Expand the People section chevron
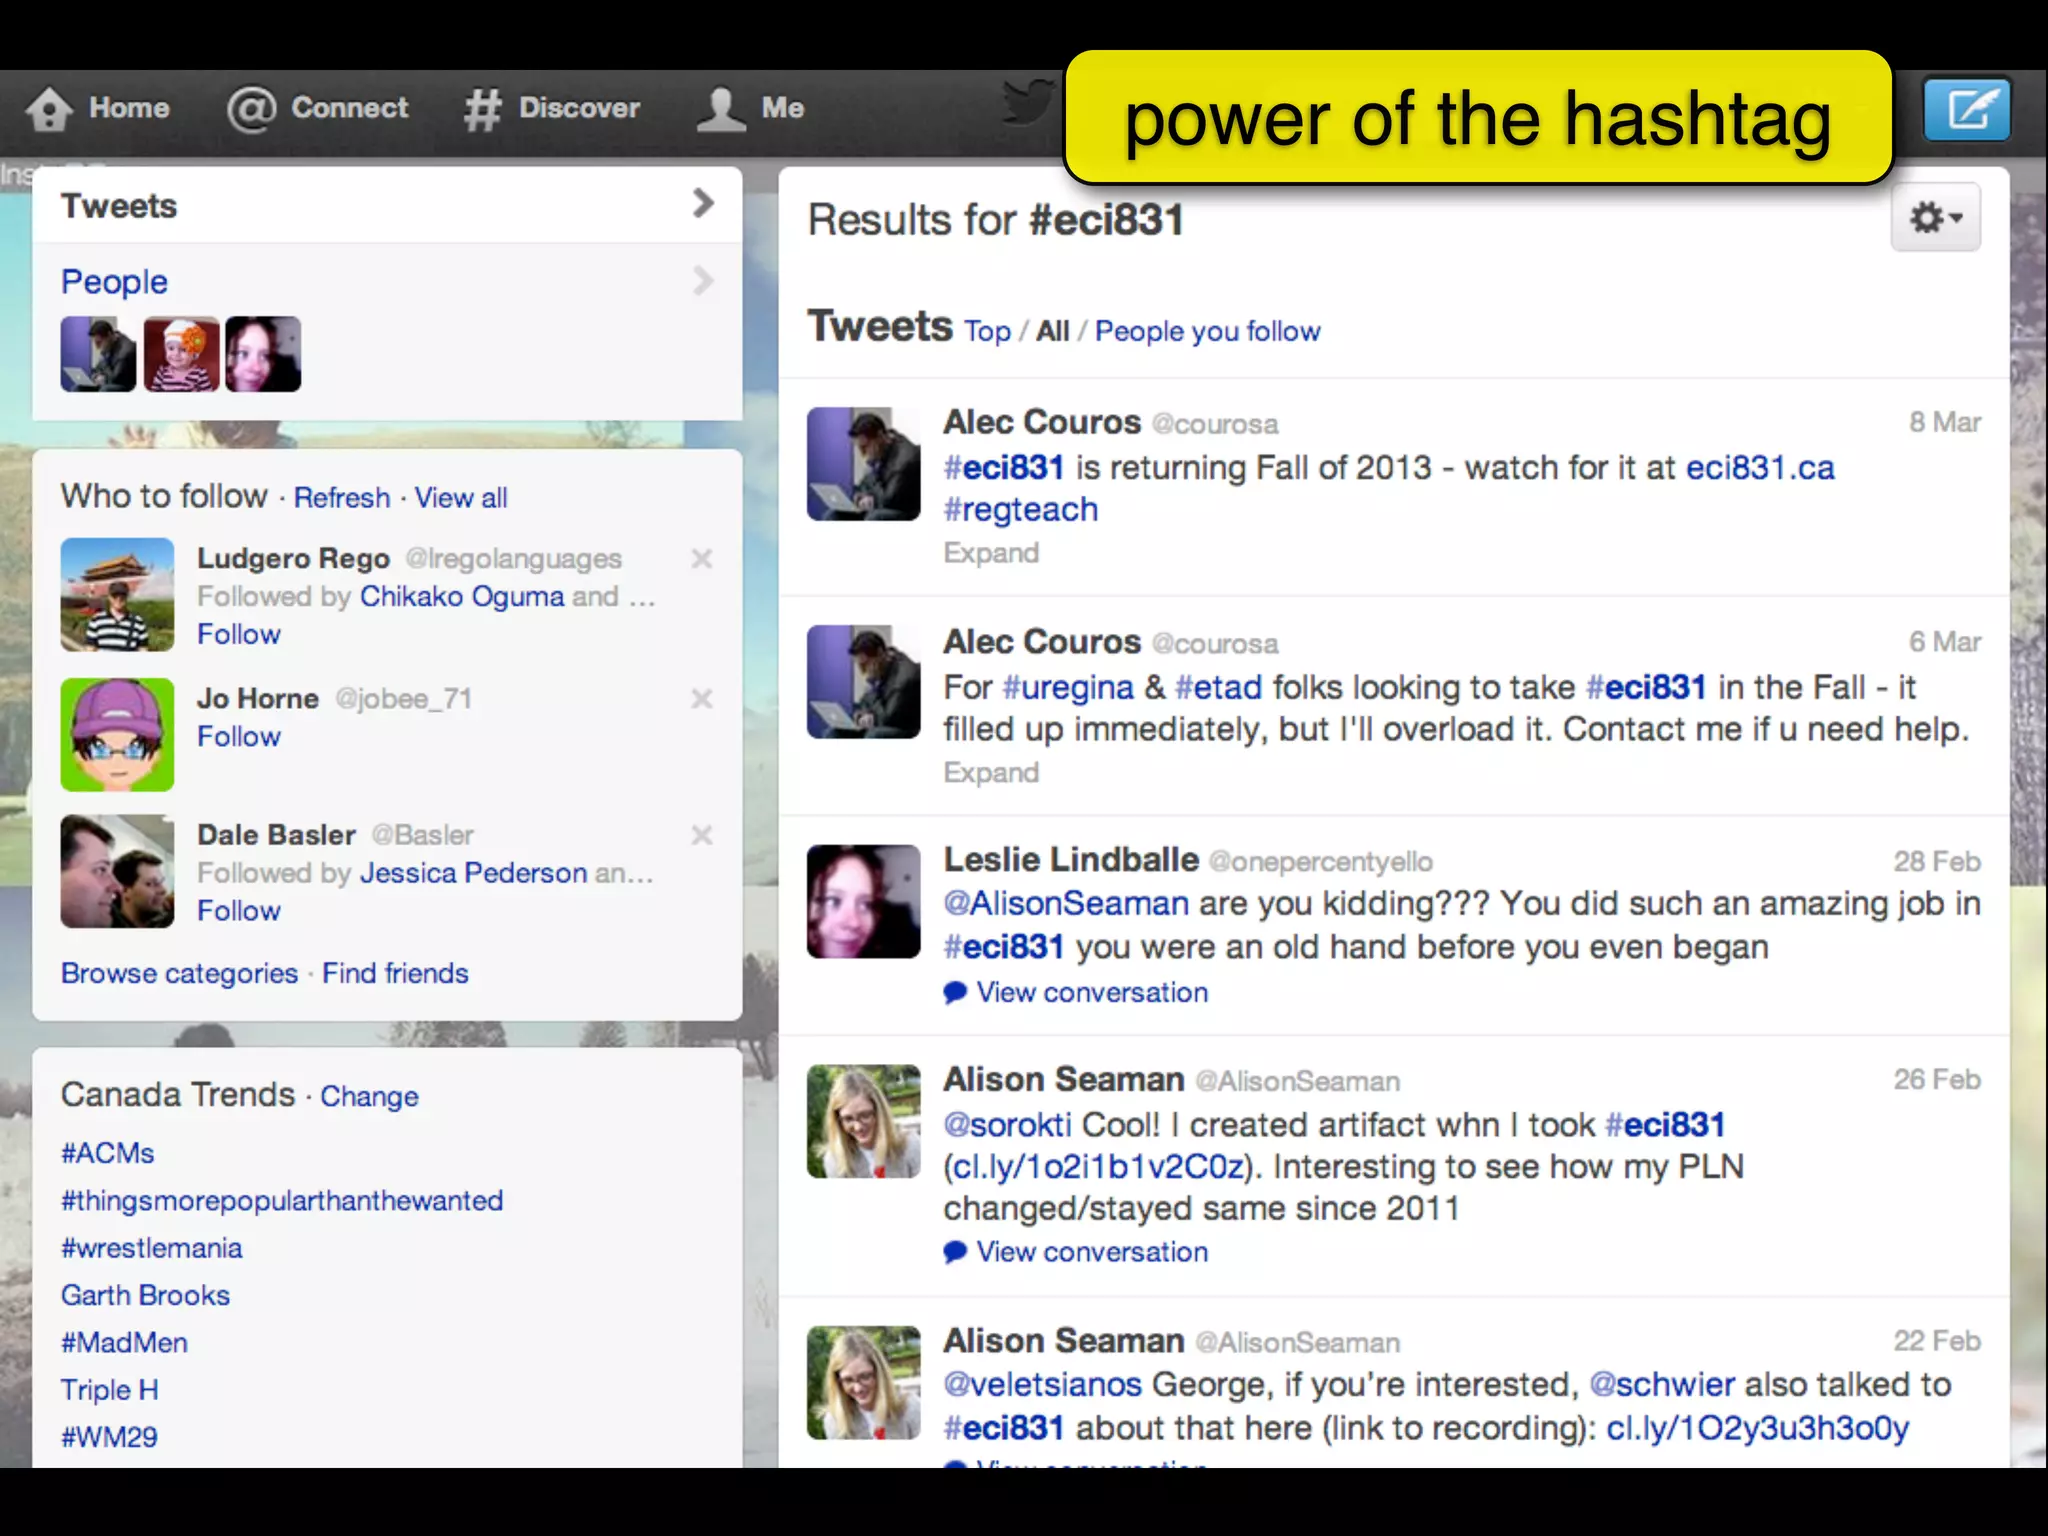This screenshot has height=1536, width=2048. pos(703,281)
